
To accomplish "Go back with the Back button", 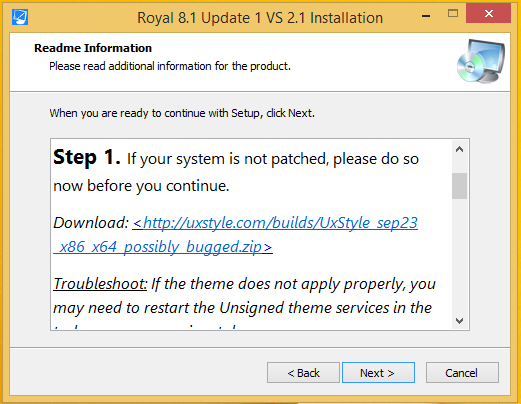I will point(303,373).
